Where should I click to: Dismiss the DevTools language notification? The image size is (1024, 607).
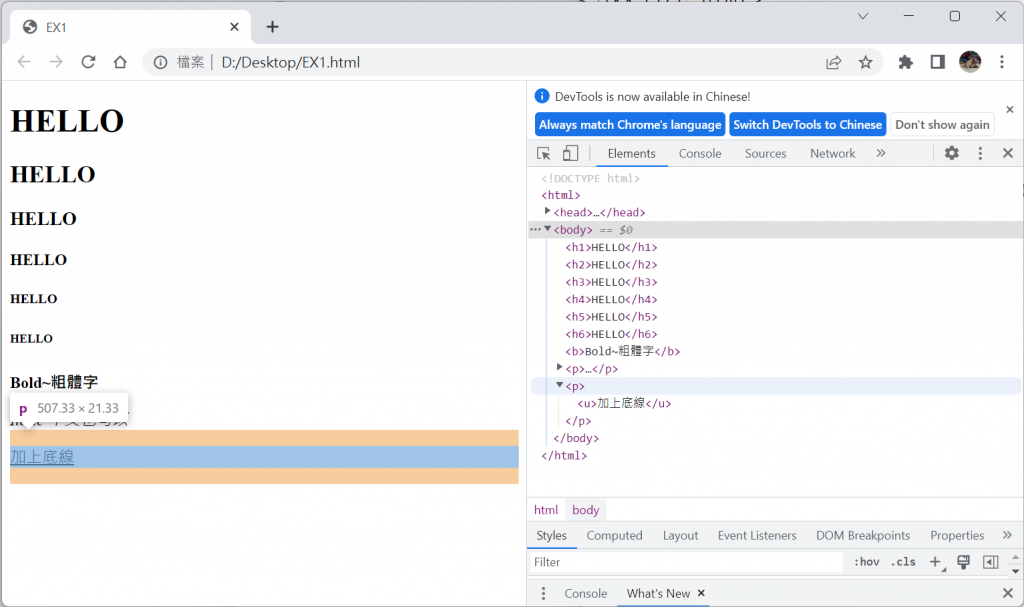click(1010, 109)
